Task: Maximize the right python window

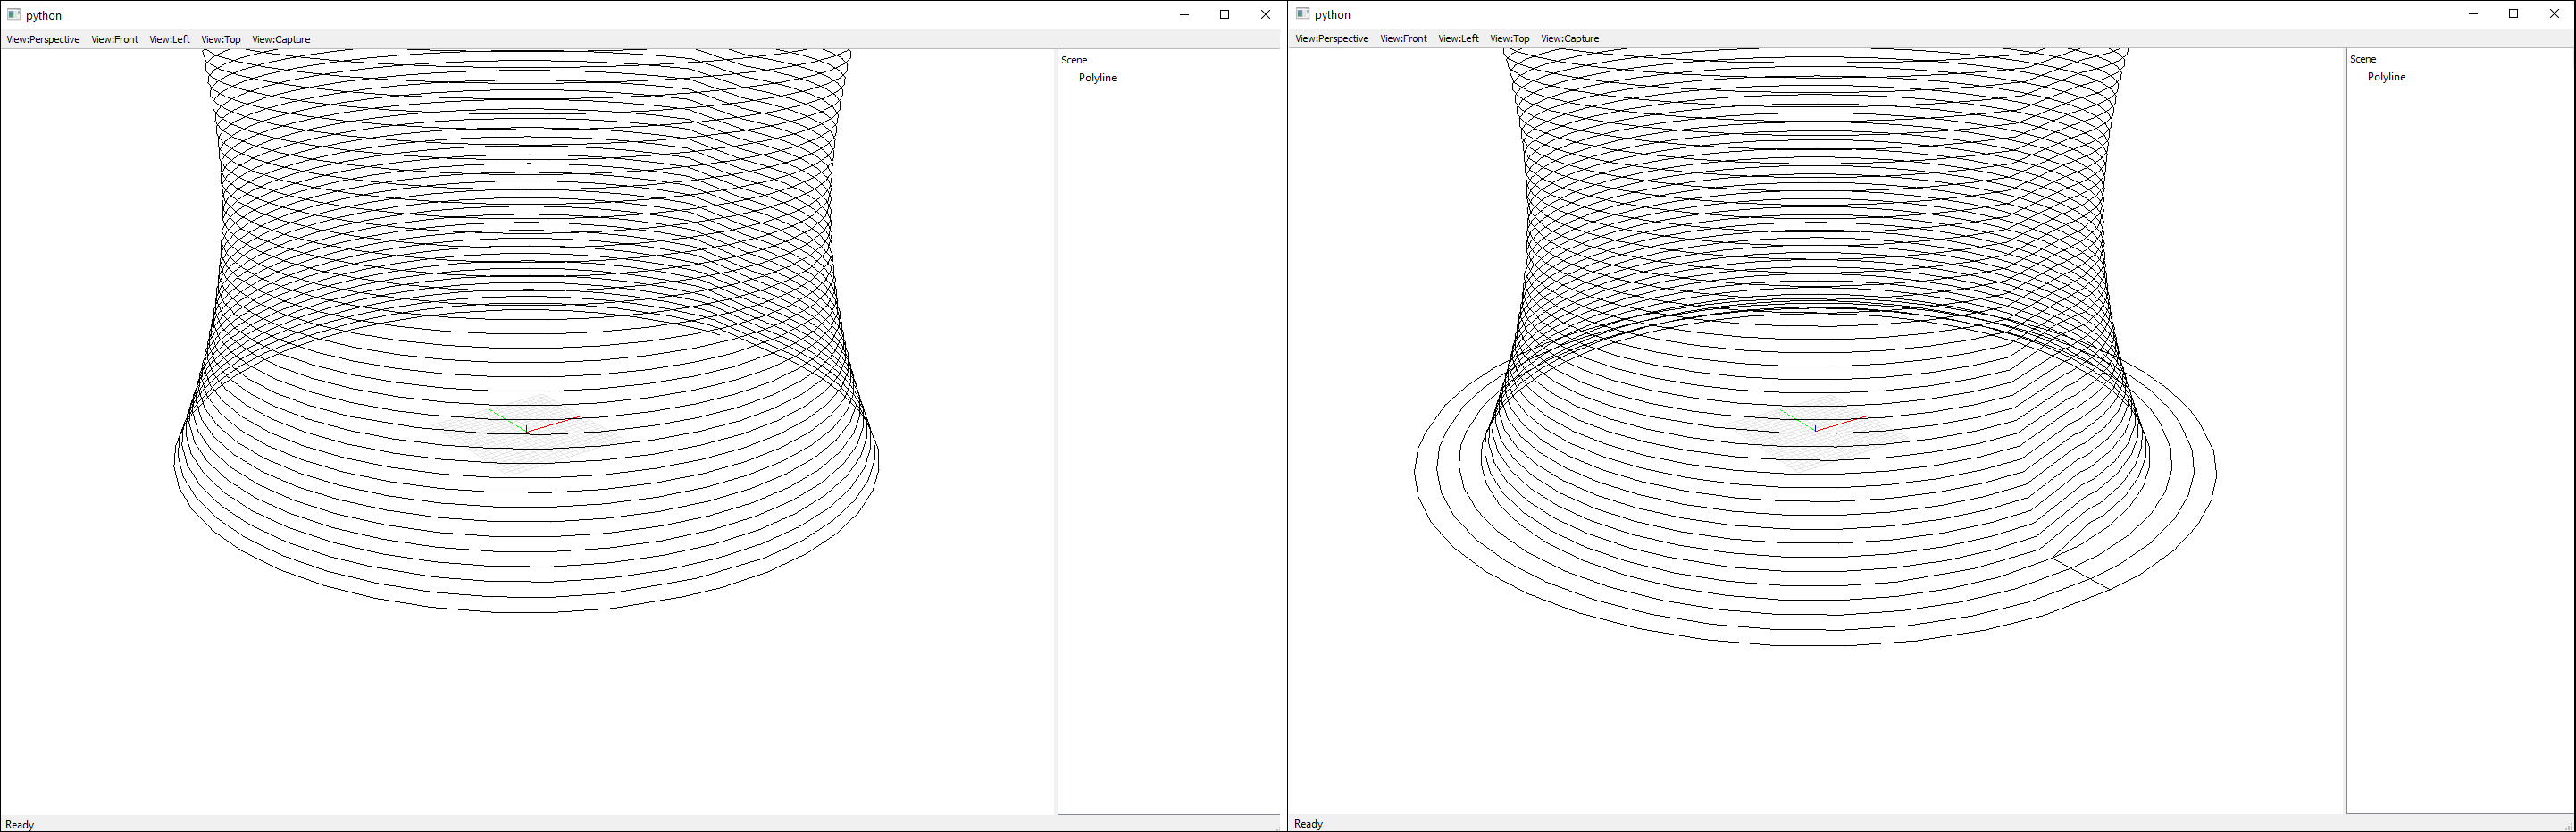Action: [2514, 13]
